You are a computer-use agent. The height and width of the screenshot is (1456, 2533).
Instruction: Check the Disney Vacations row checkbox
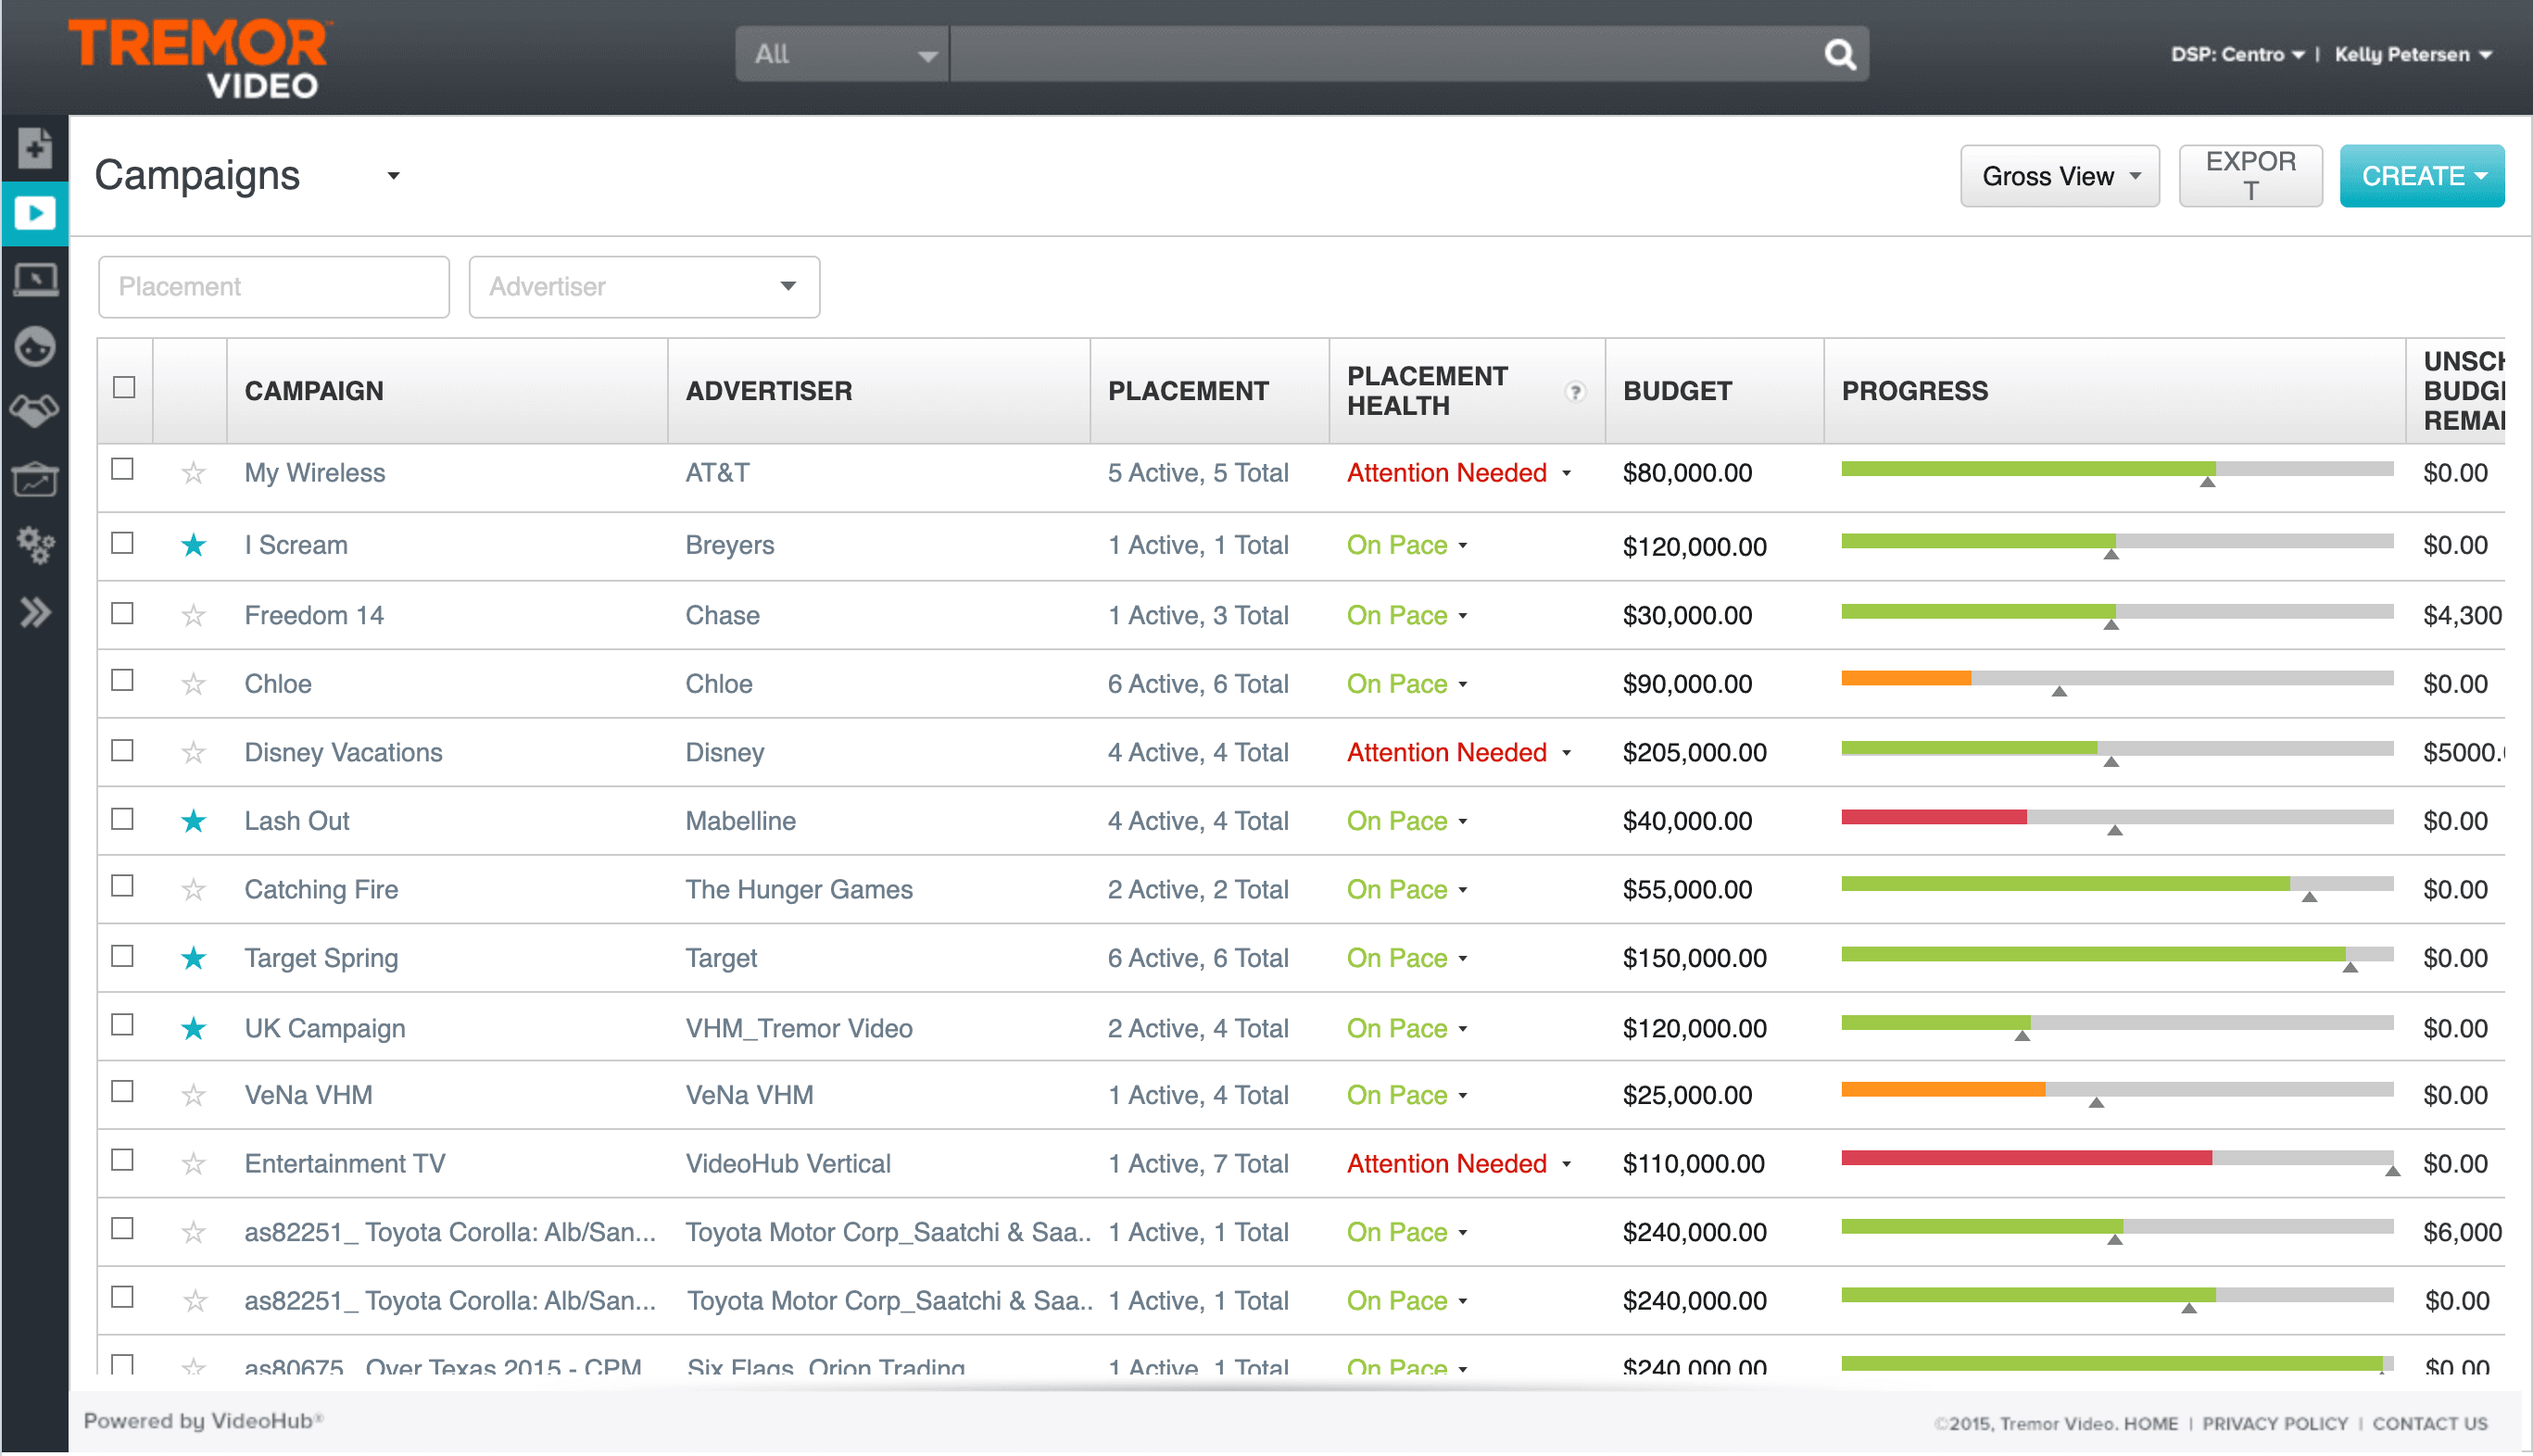(x=122, y=750)
